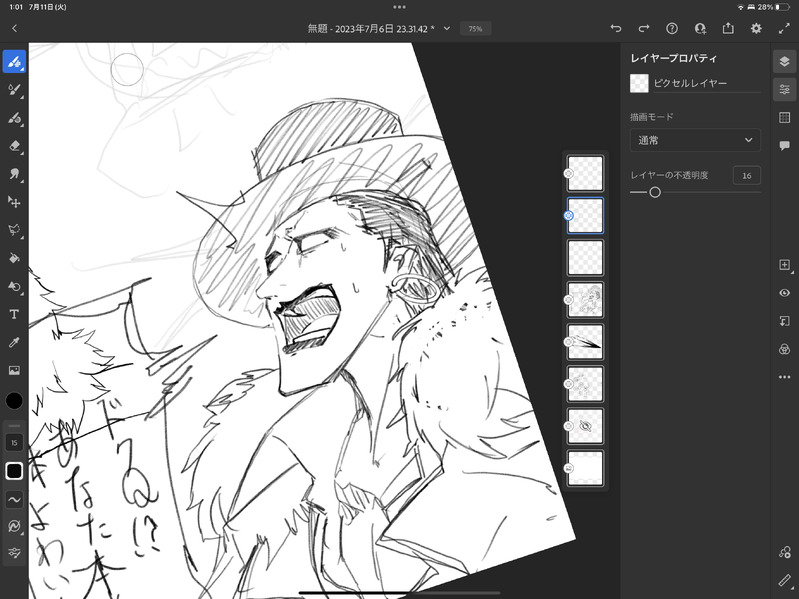Tap the blue badge on active layer
This screenshot has height=599, width=799.
[x=569, y=216]
